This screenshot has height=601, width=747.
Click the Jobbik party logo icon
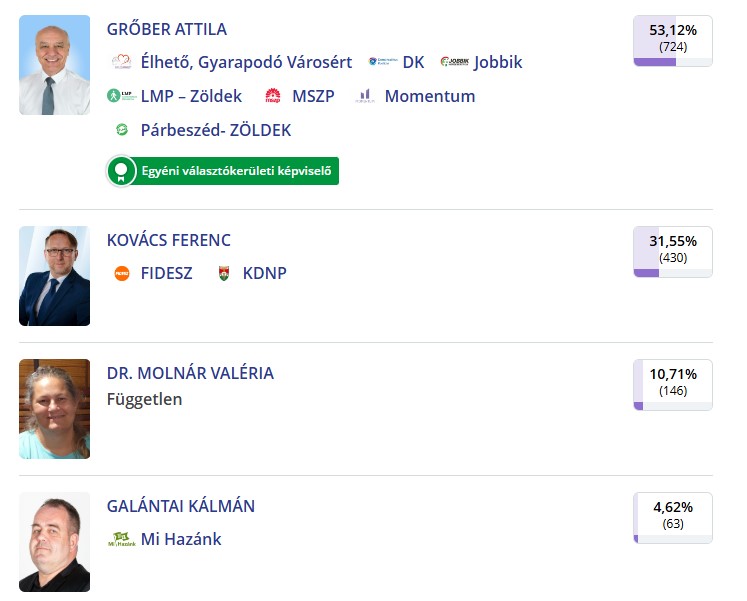(454, 62)
